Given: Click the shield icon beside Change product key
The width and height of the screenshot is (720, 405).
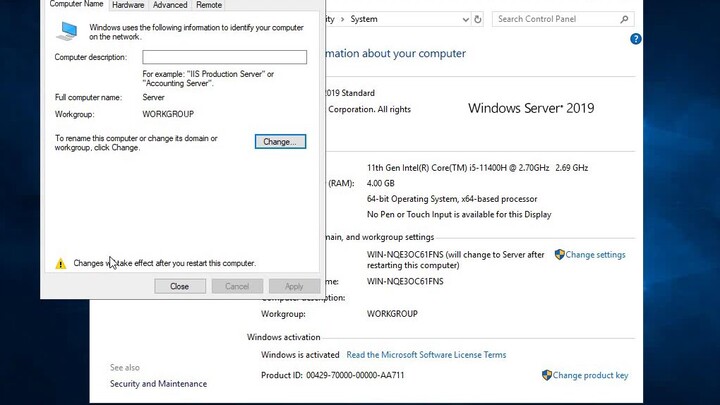Looking at the screenshot, I should 547,375.
